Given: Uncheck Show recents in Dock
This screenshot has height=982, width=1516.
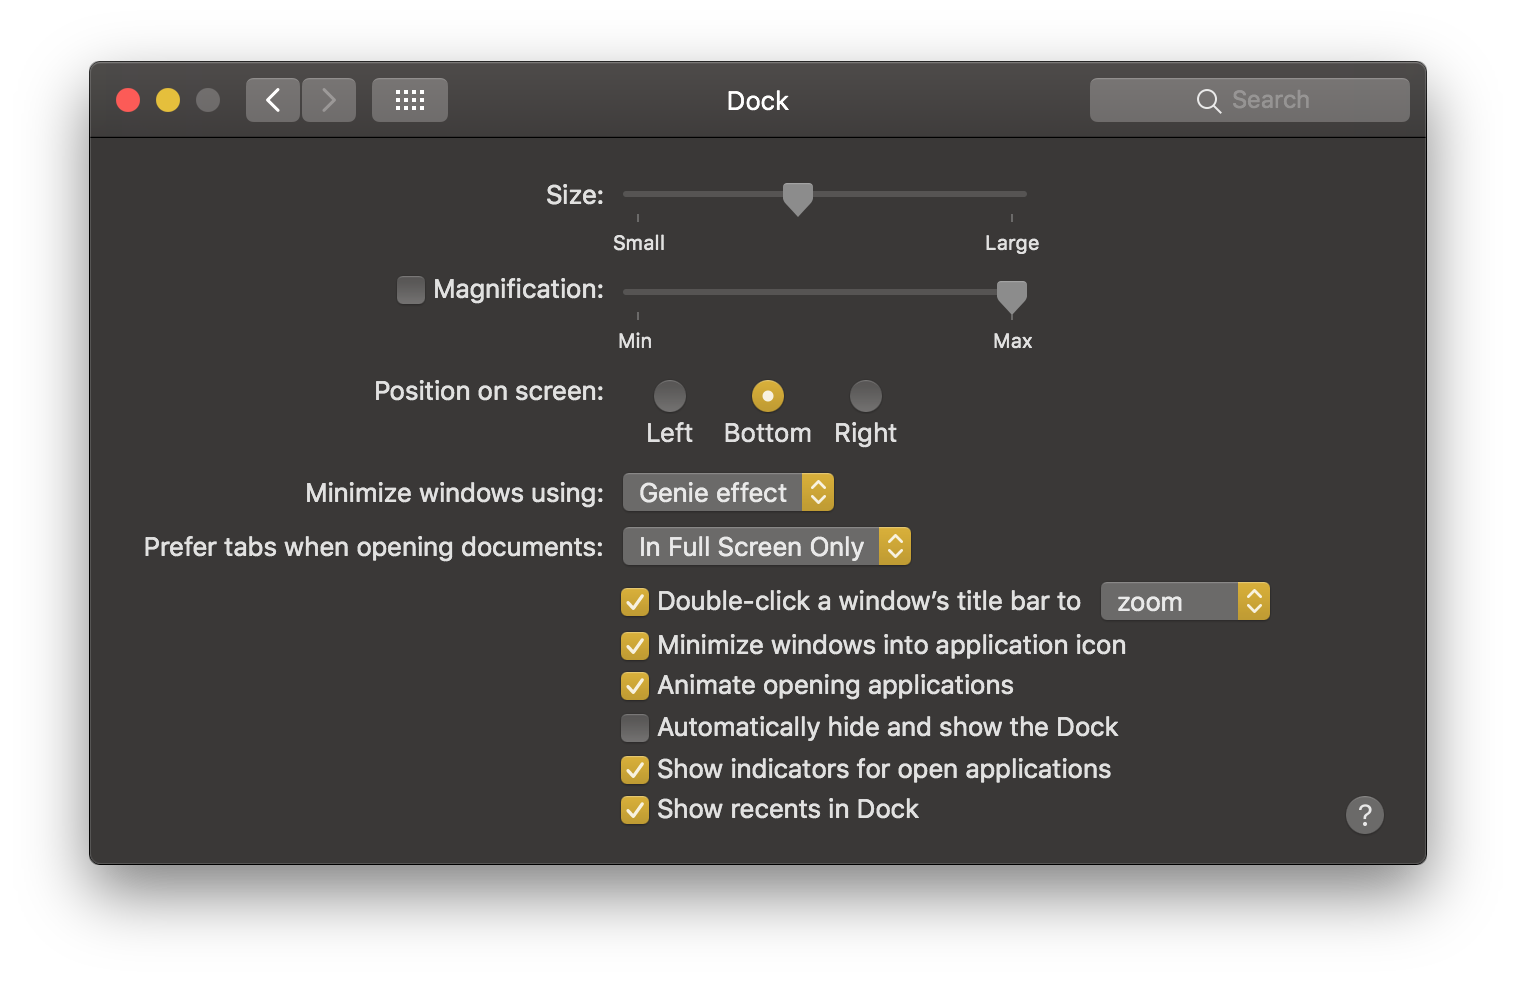Looking at the screenshot, I should click(635, 810).
